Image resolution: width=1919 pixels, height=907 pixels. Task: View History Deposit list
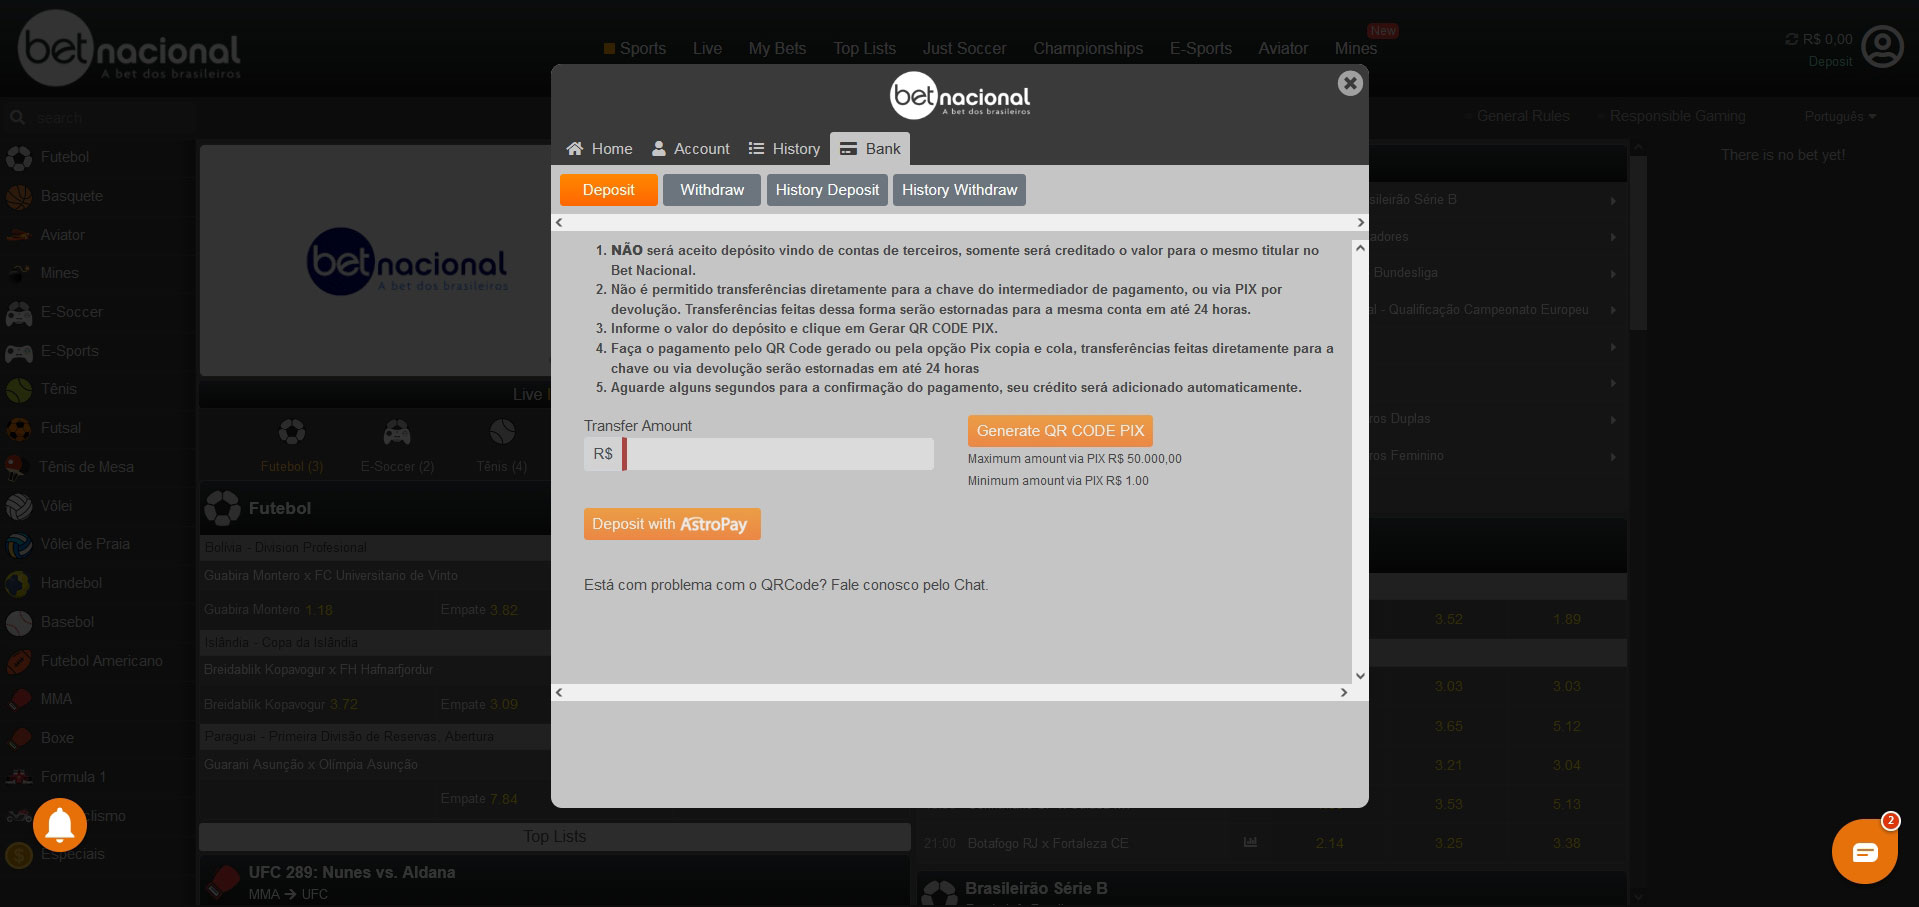pos(827,190)
